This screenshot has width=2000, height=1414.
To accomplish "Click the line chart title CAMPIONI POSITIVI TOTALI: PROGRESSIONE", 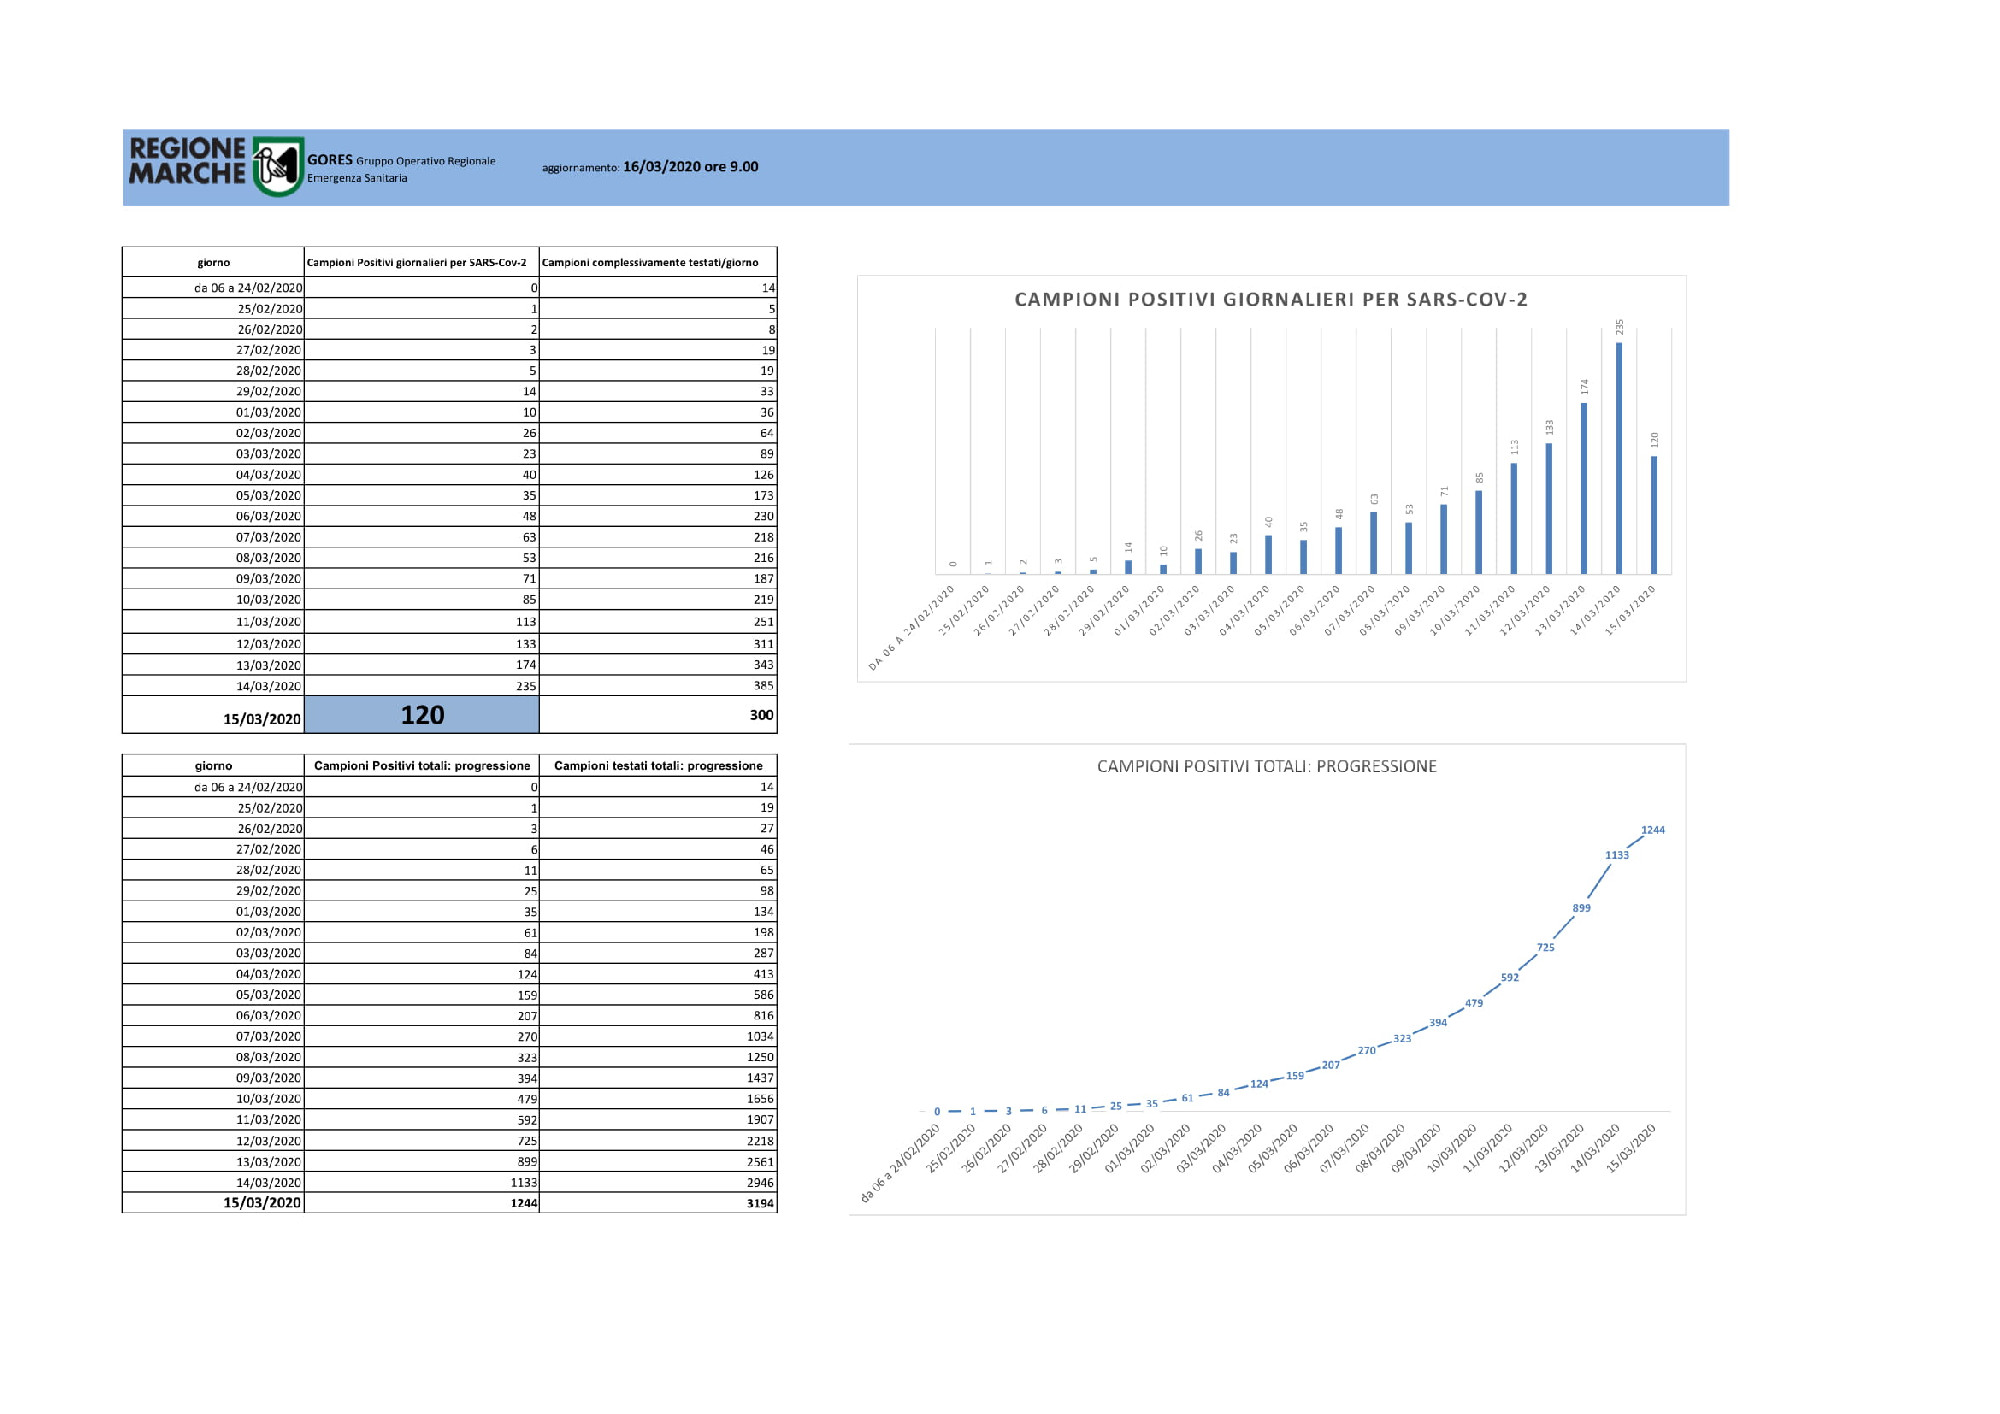I will (1267, 766).
